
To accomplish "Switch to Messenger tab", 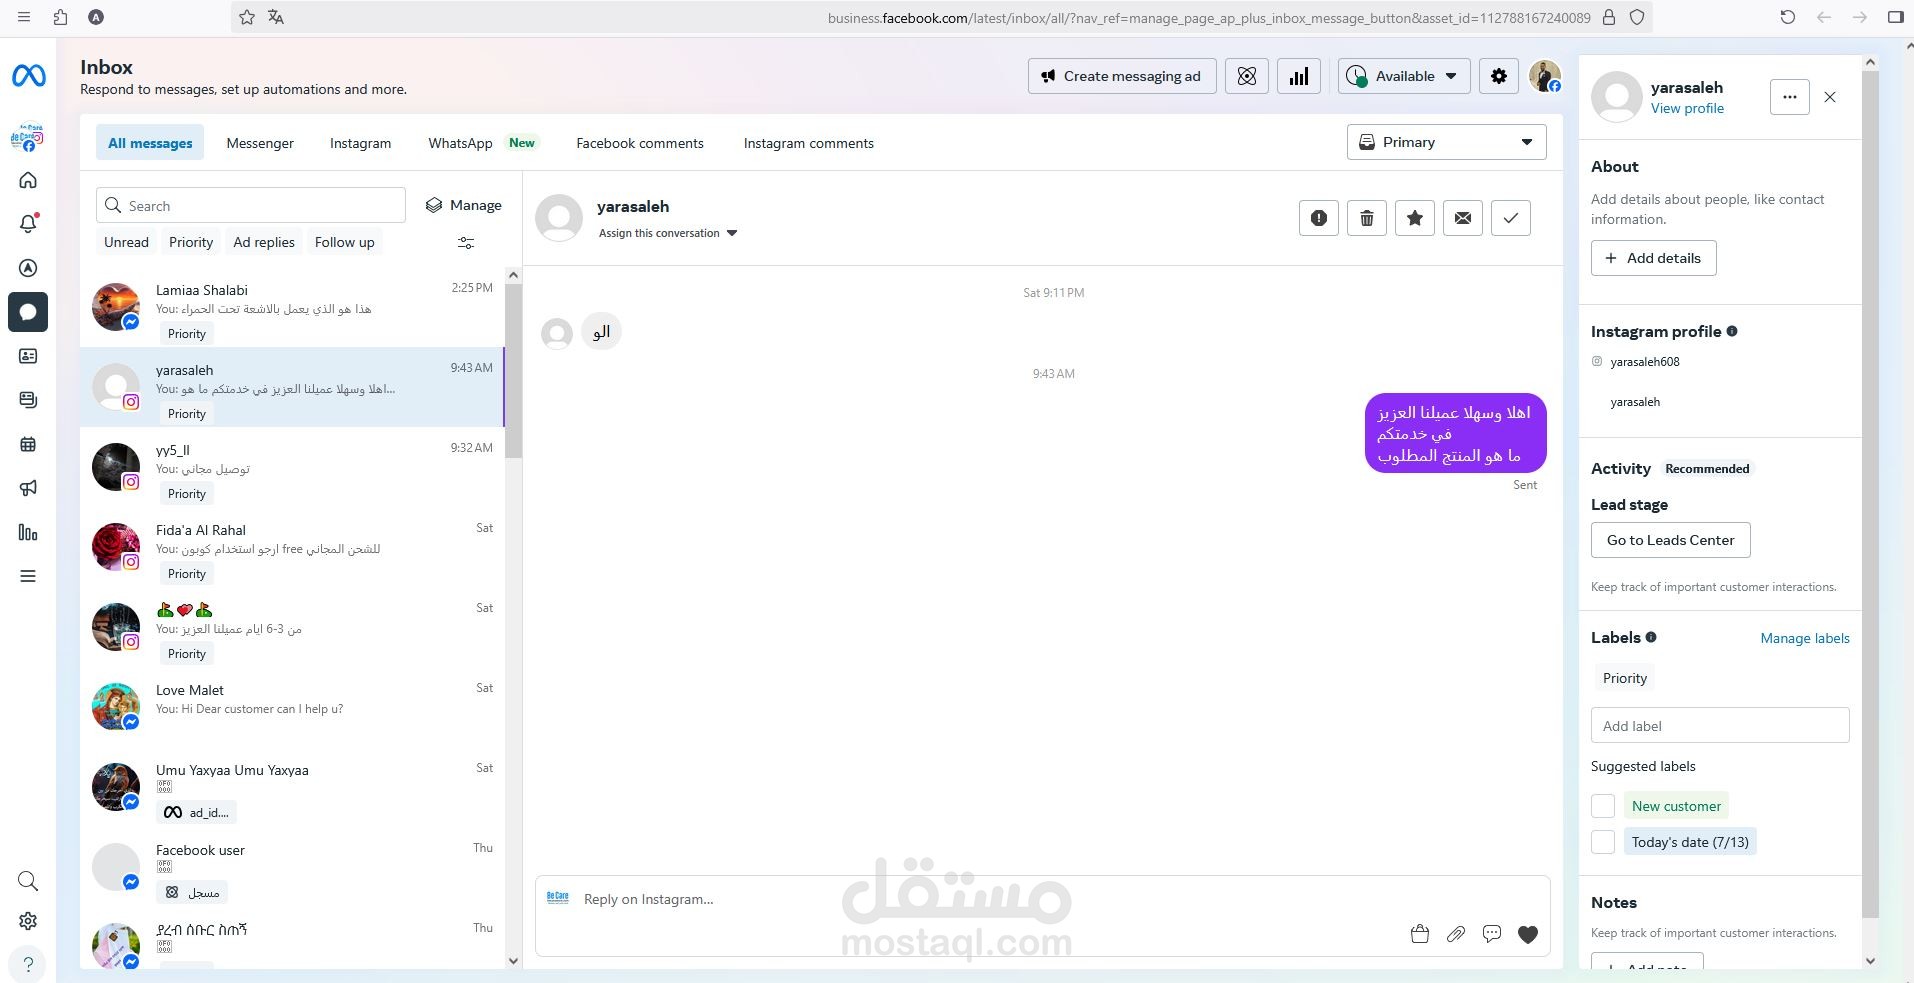I will pyautogui.click(x=260, y=143).
